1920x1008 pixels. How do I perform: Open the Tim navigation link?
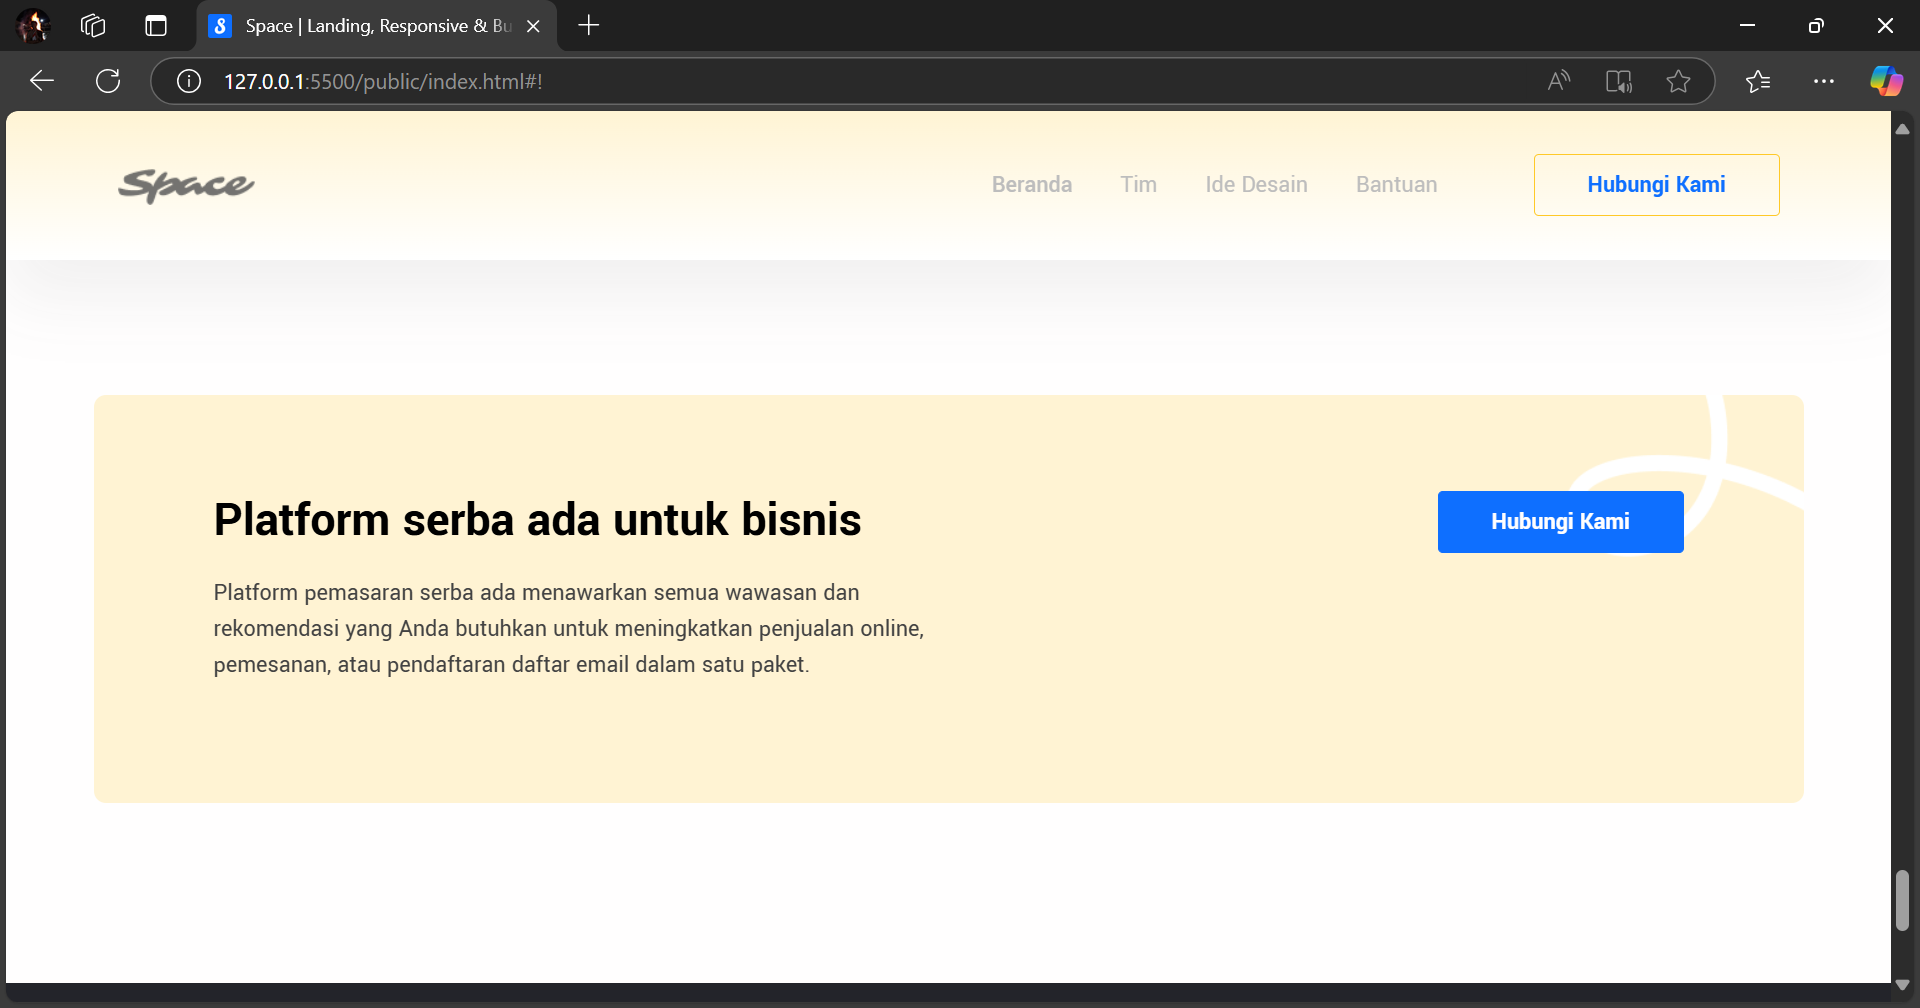tap(1138, 185)
